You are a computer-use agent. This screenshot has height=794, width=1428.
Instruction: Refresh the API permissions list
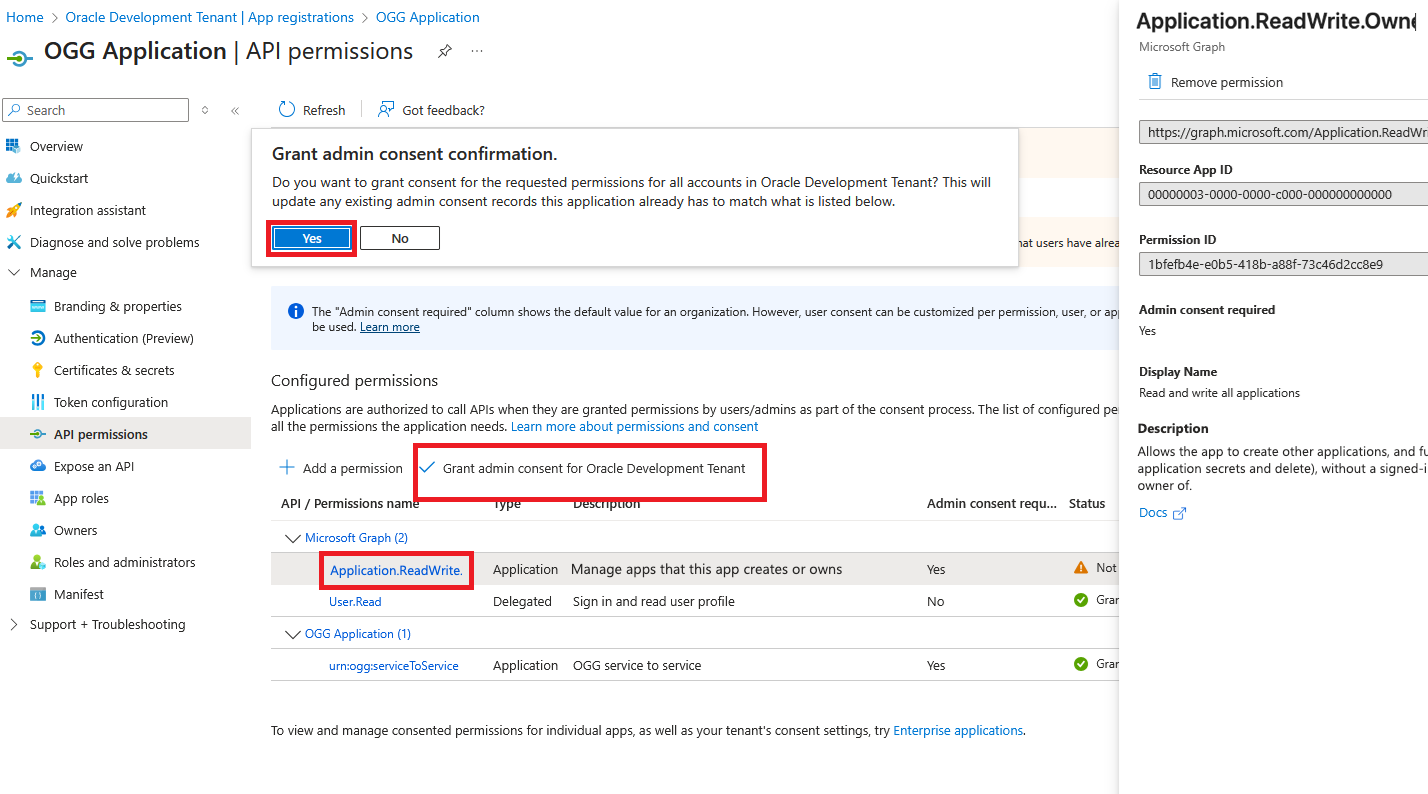click(x=311, y=110)
